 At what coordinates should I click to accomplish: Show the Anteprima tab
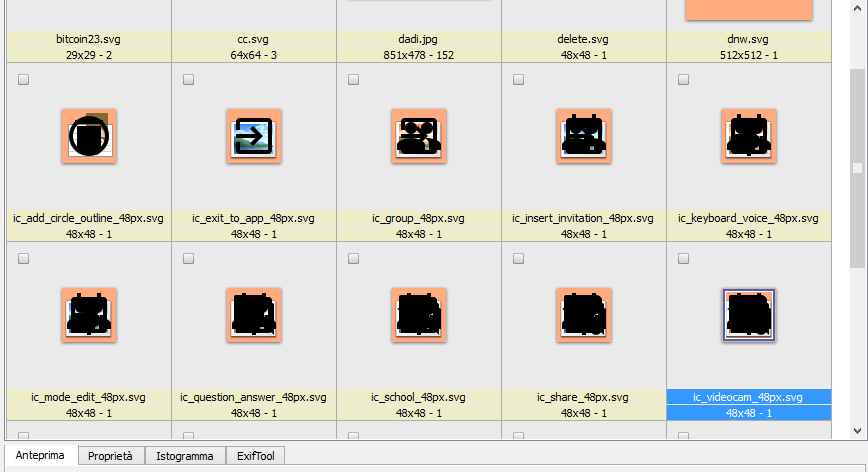coord(40,455)
